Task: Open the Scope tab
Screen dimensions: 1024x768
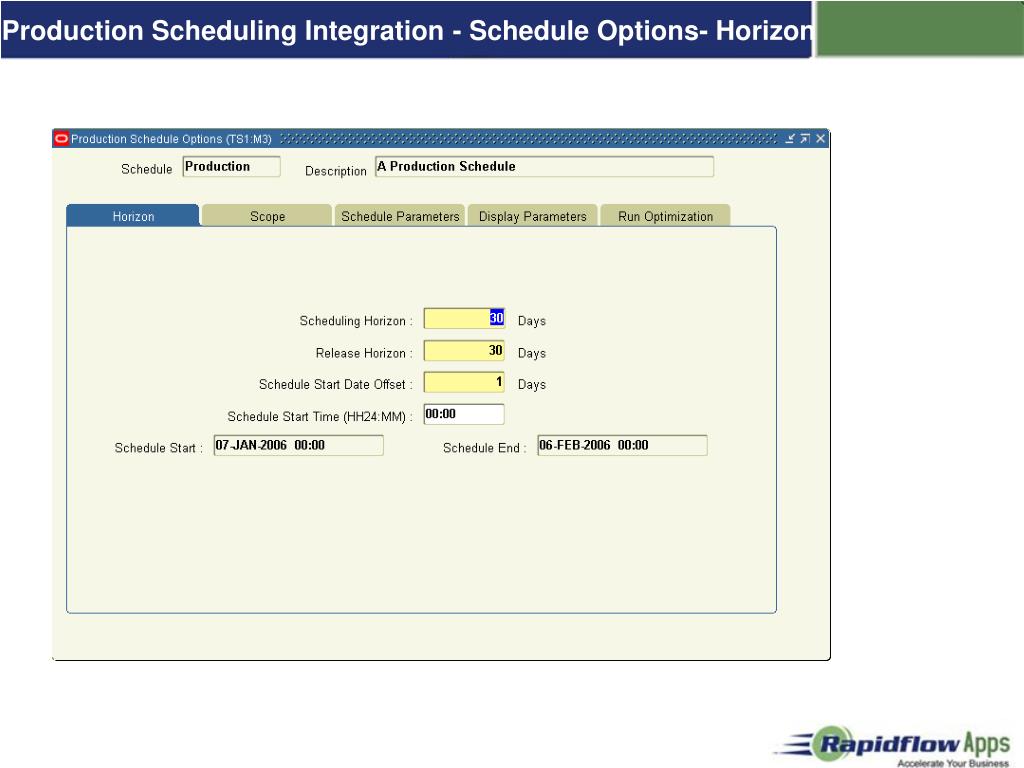Action: pyautogui.click(x=267, y=216)
